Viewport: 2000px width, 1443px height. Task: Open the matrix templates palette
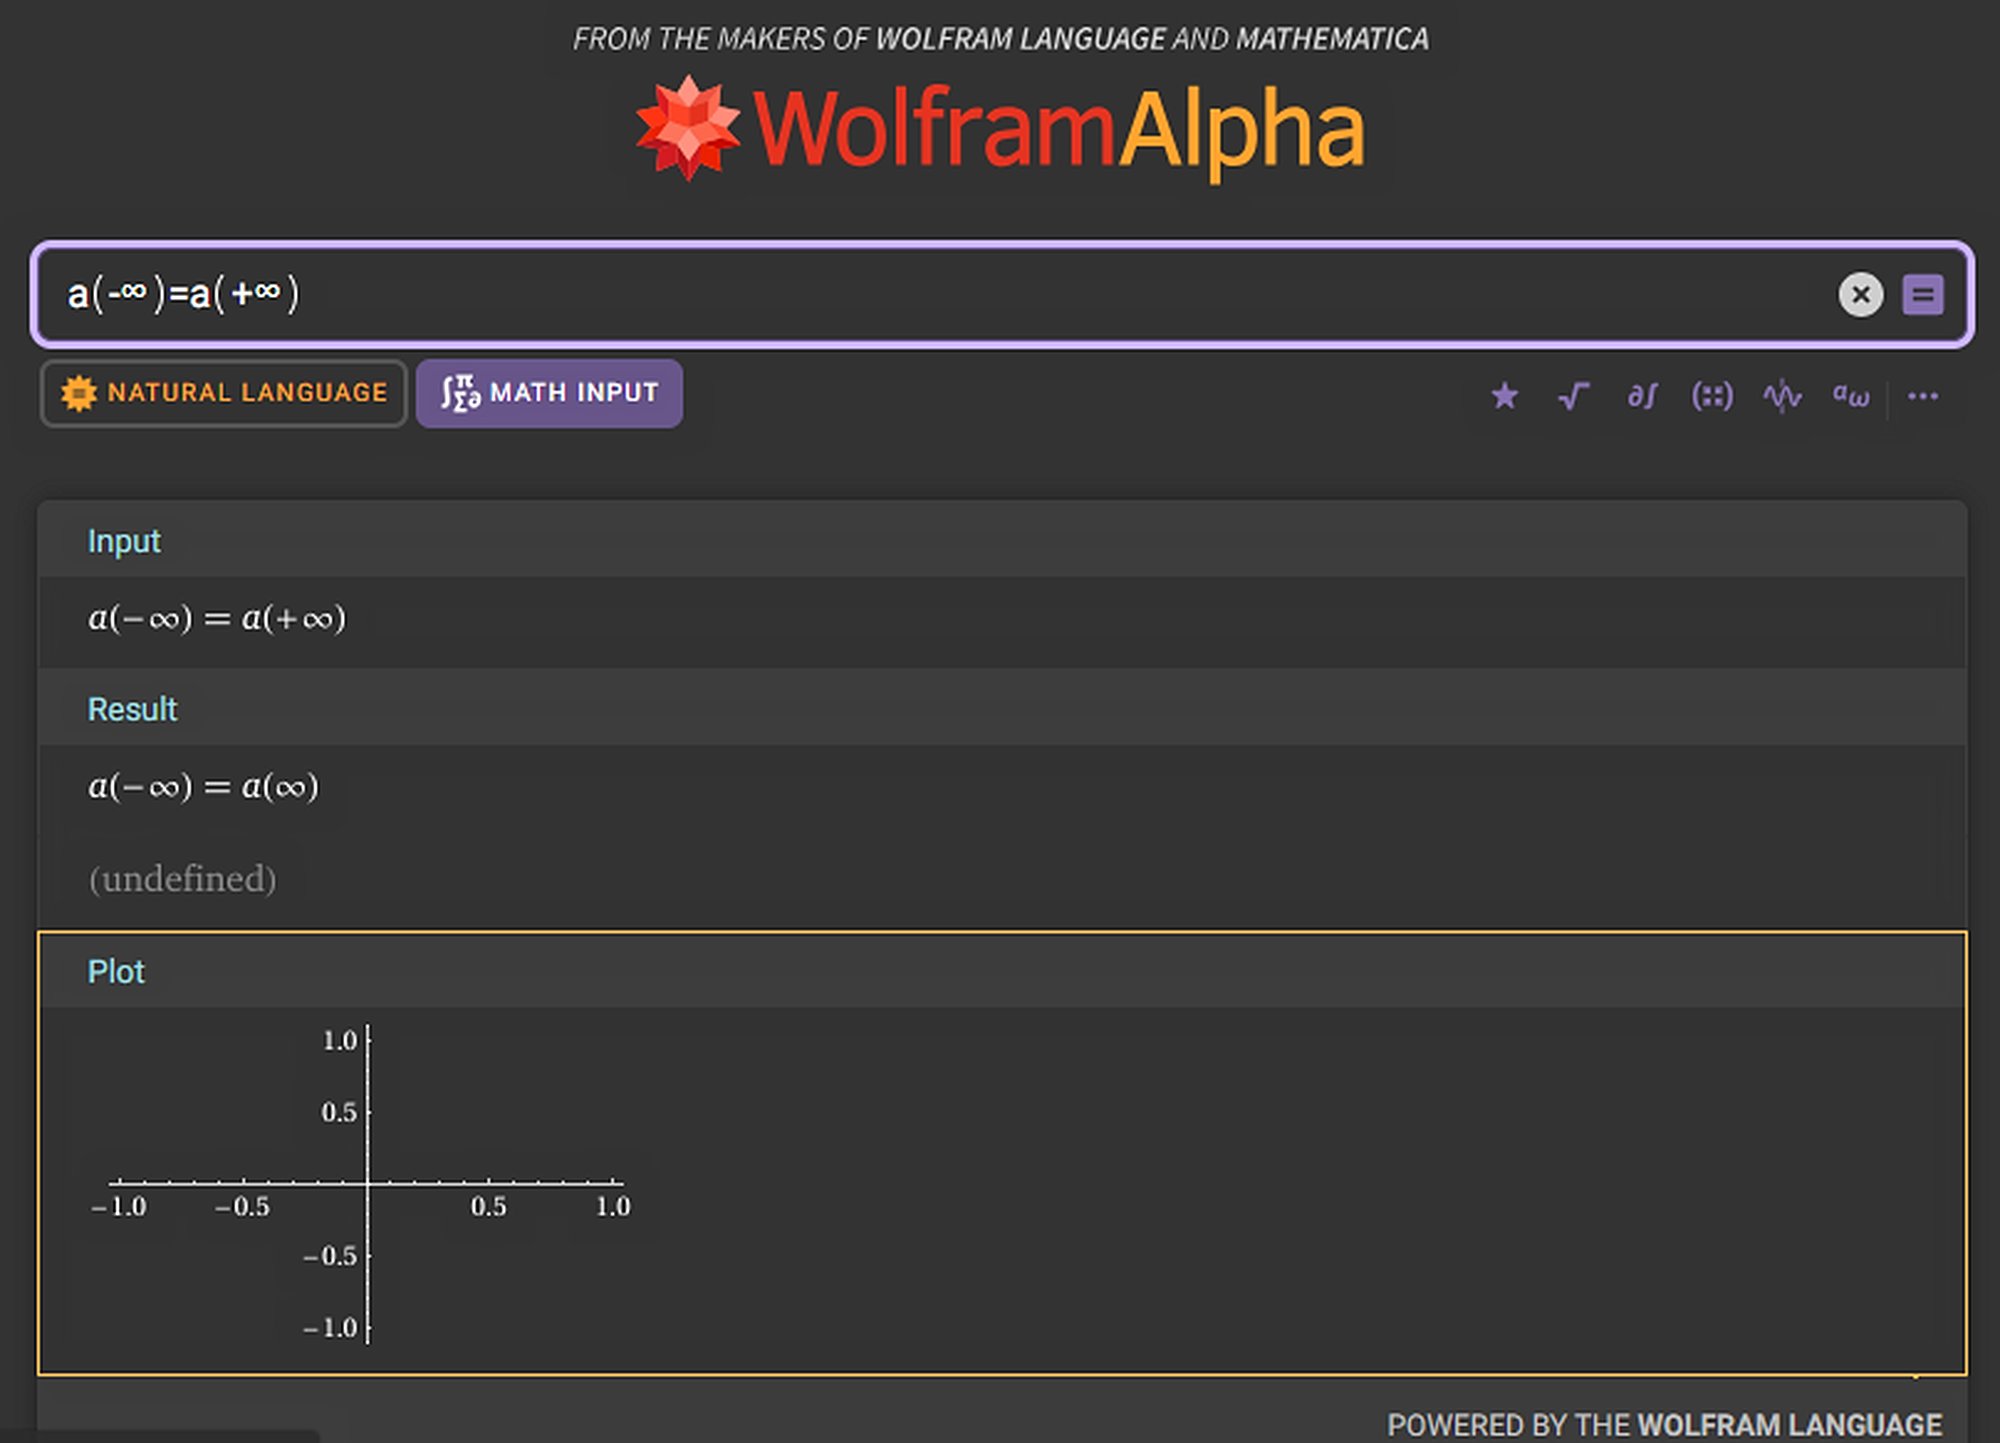(1712, 396)
